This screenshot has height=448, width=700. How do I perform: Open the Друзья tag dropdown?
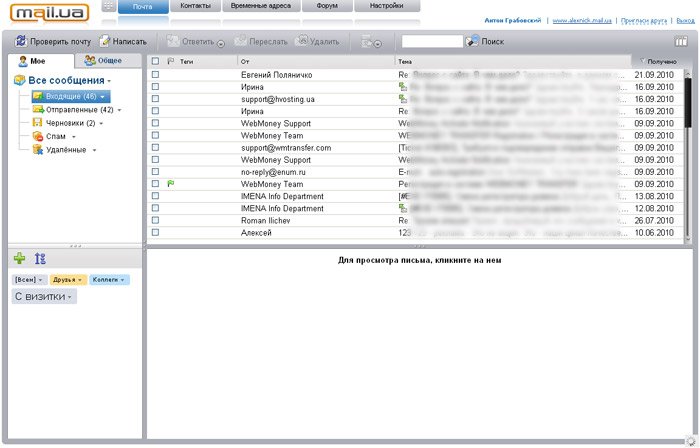pyautogui.click(x=82, y=279)
